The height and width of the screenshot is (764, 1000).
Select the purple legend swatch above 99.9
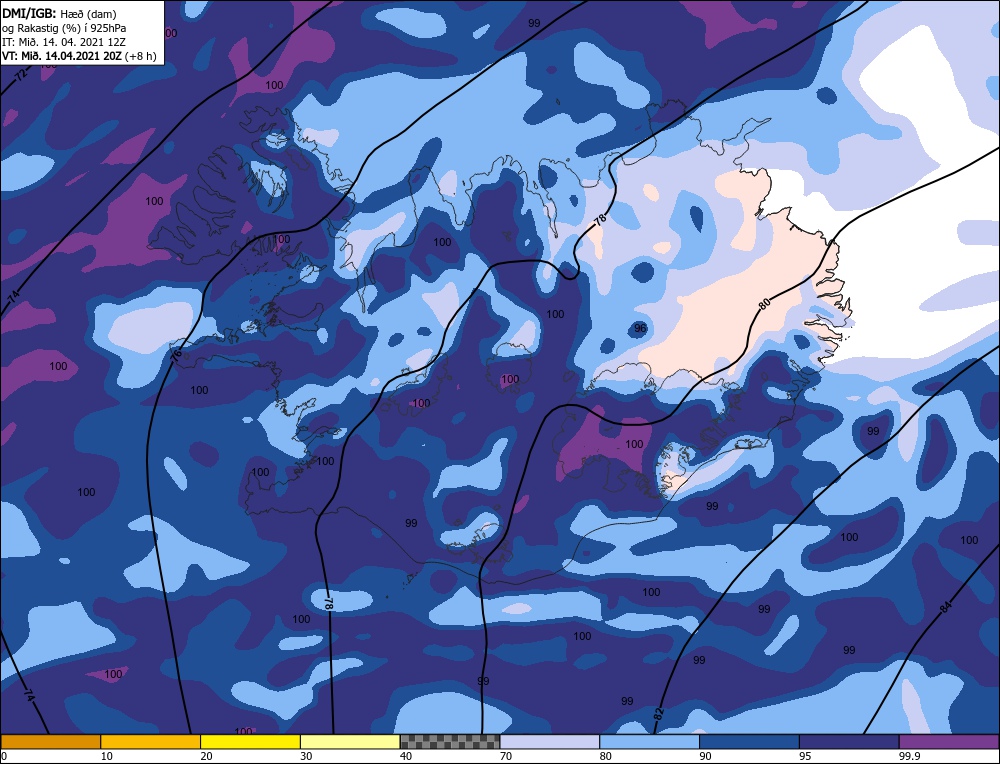(949, 741)
